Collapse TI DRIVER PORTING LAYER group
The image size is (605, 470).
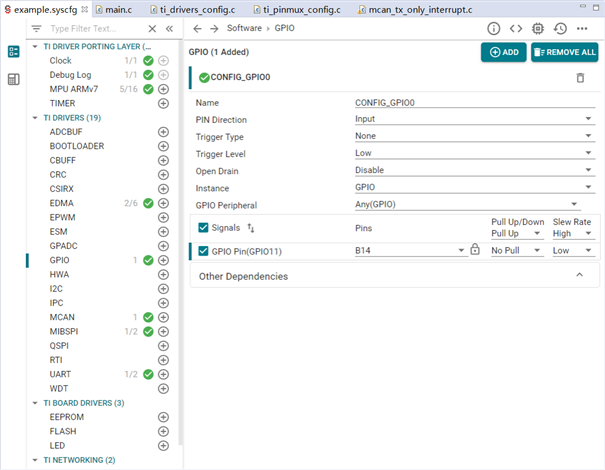click(35, 46)
